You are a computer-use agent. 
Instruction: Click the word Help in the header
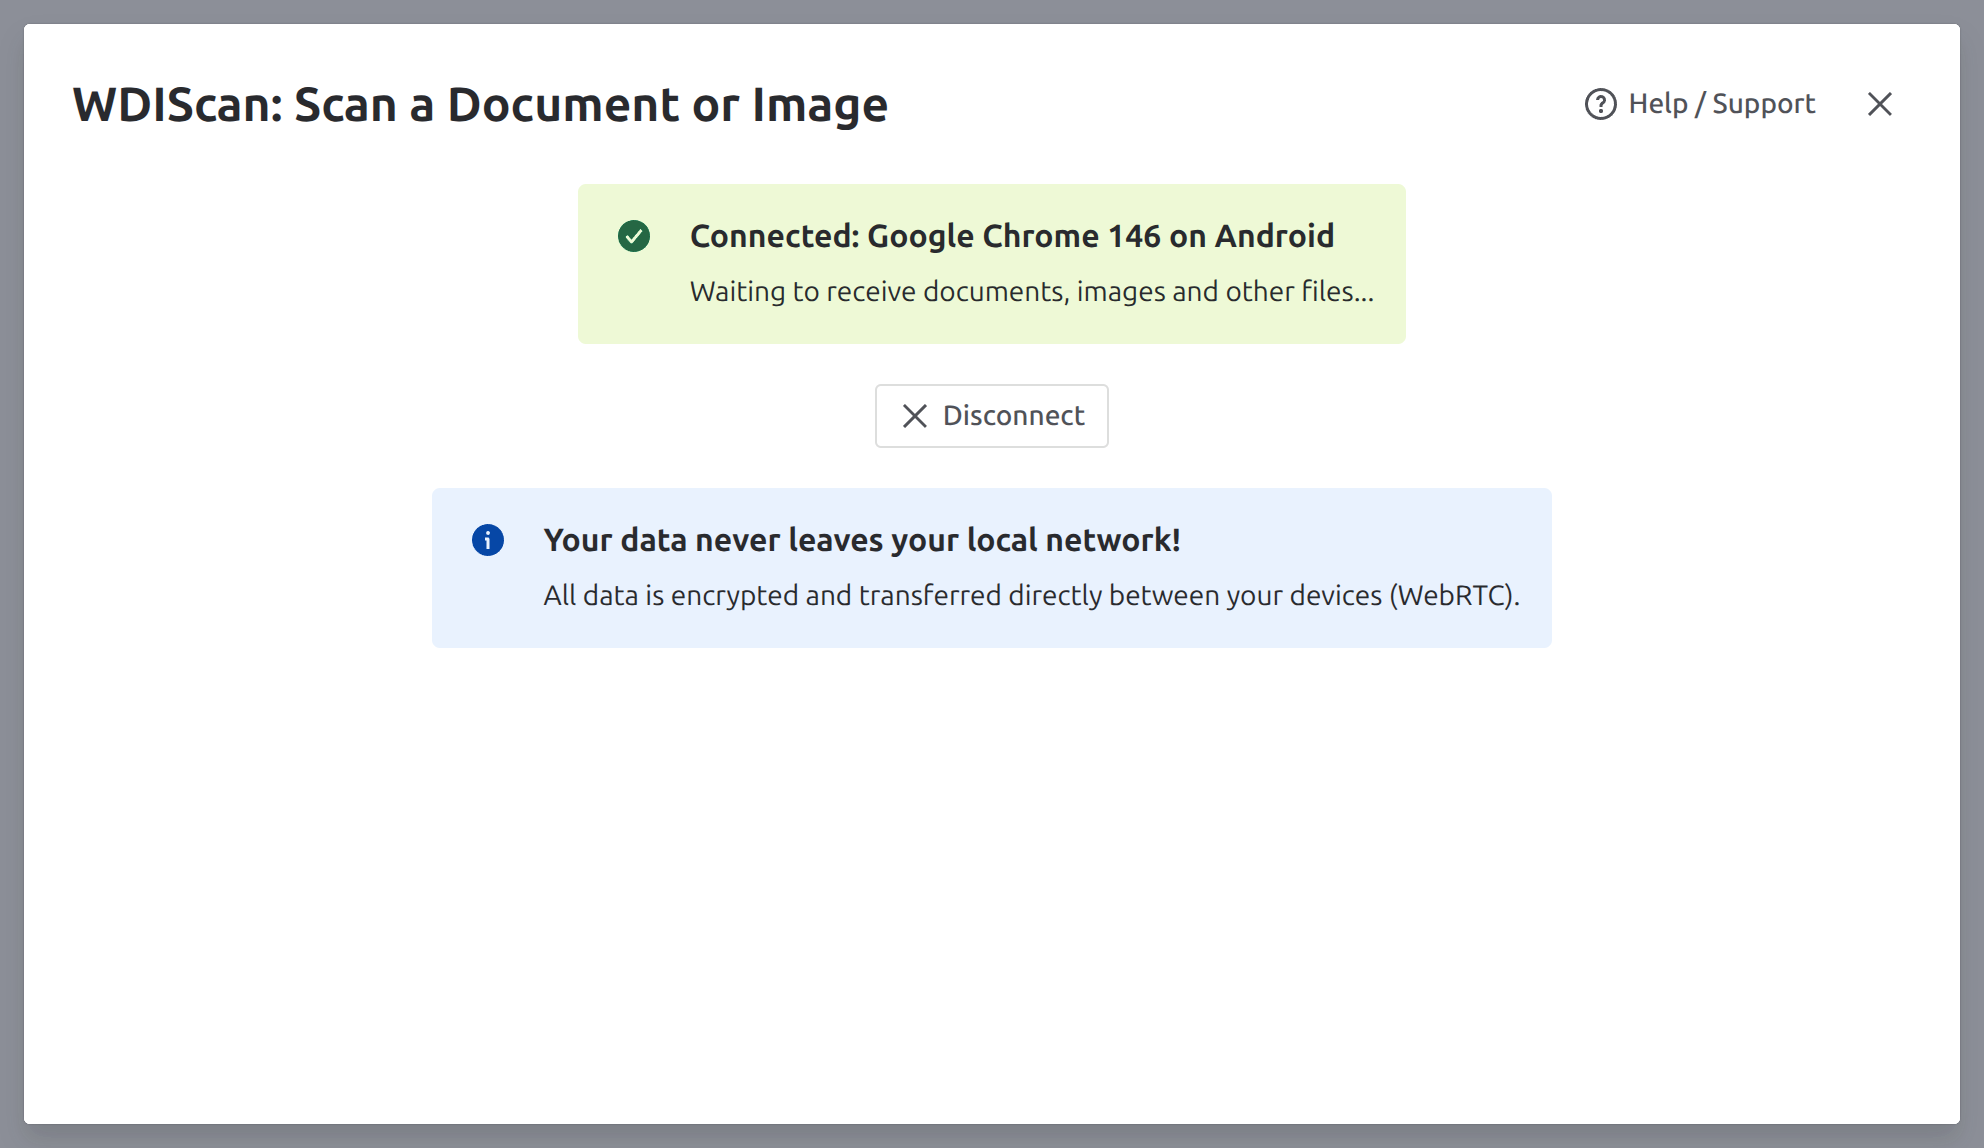point(1657,104)
